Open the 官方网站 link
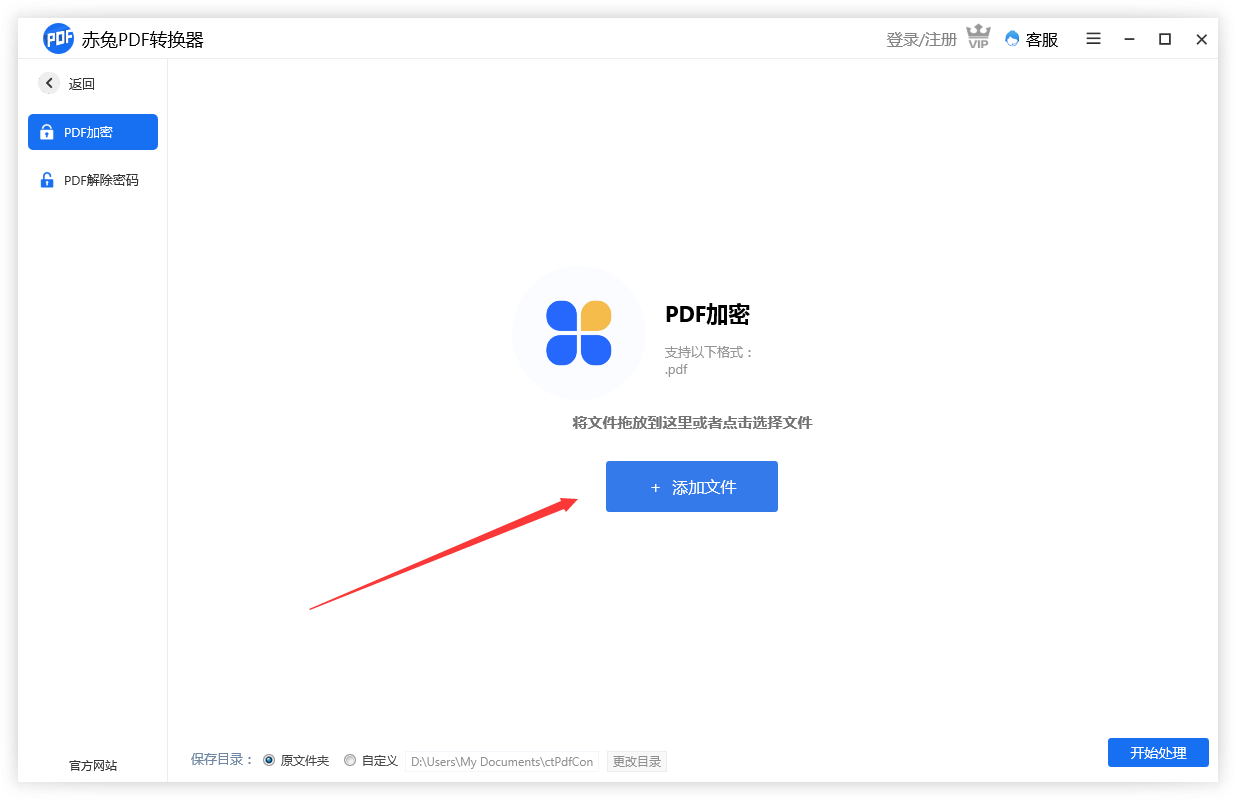The width and height of the screenshot is (1236, 800). click(93, 765)
